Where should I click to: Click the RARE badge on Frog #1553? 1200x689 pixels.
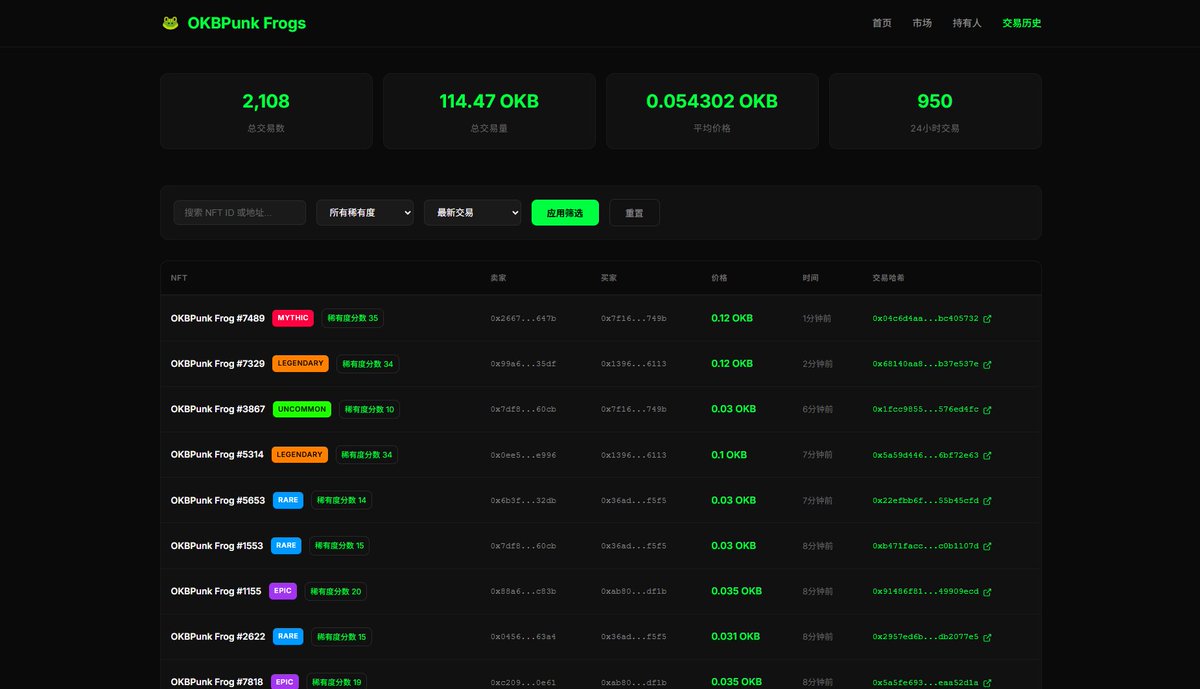click(x=286, y=546)
